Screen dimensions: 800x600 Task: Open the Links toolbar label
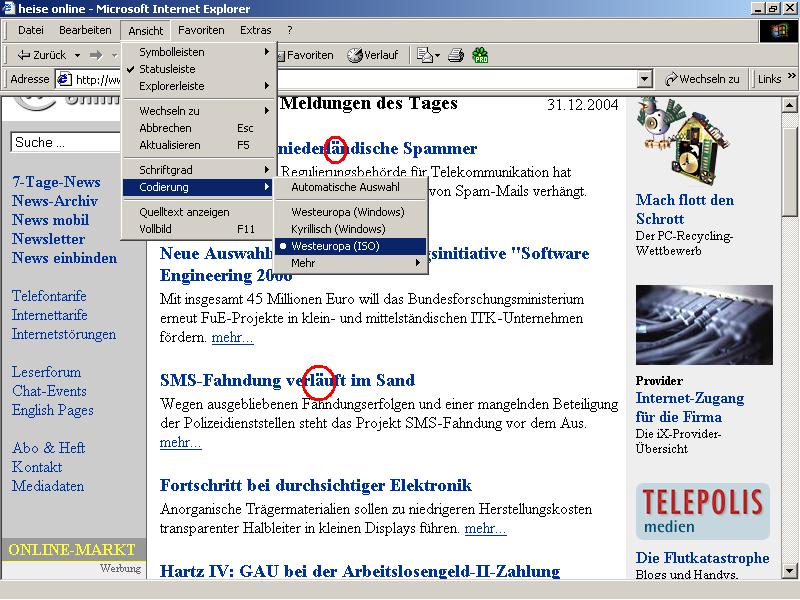[x=769, y=79]
